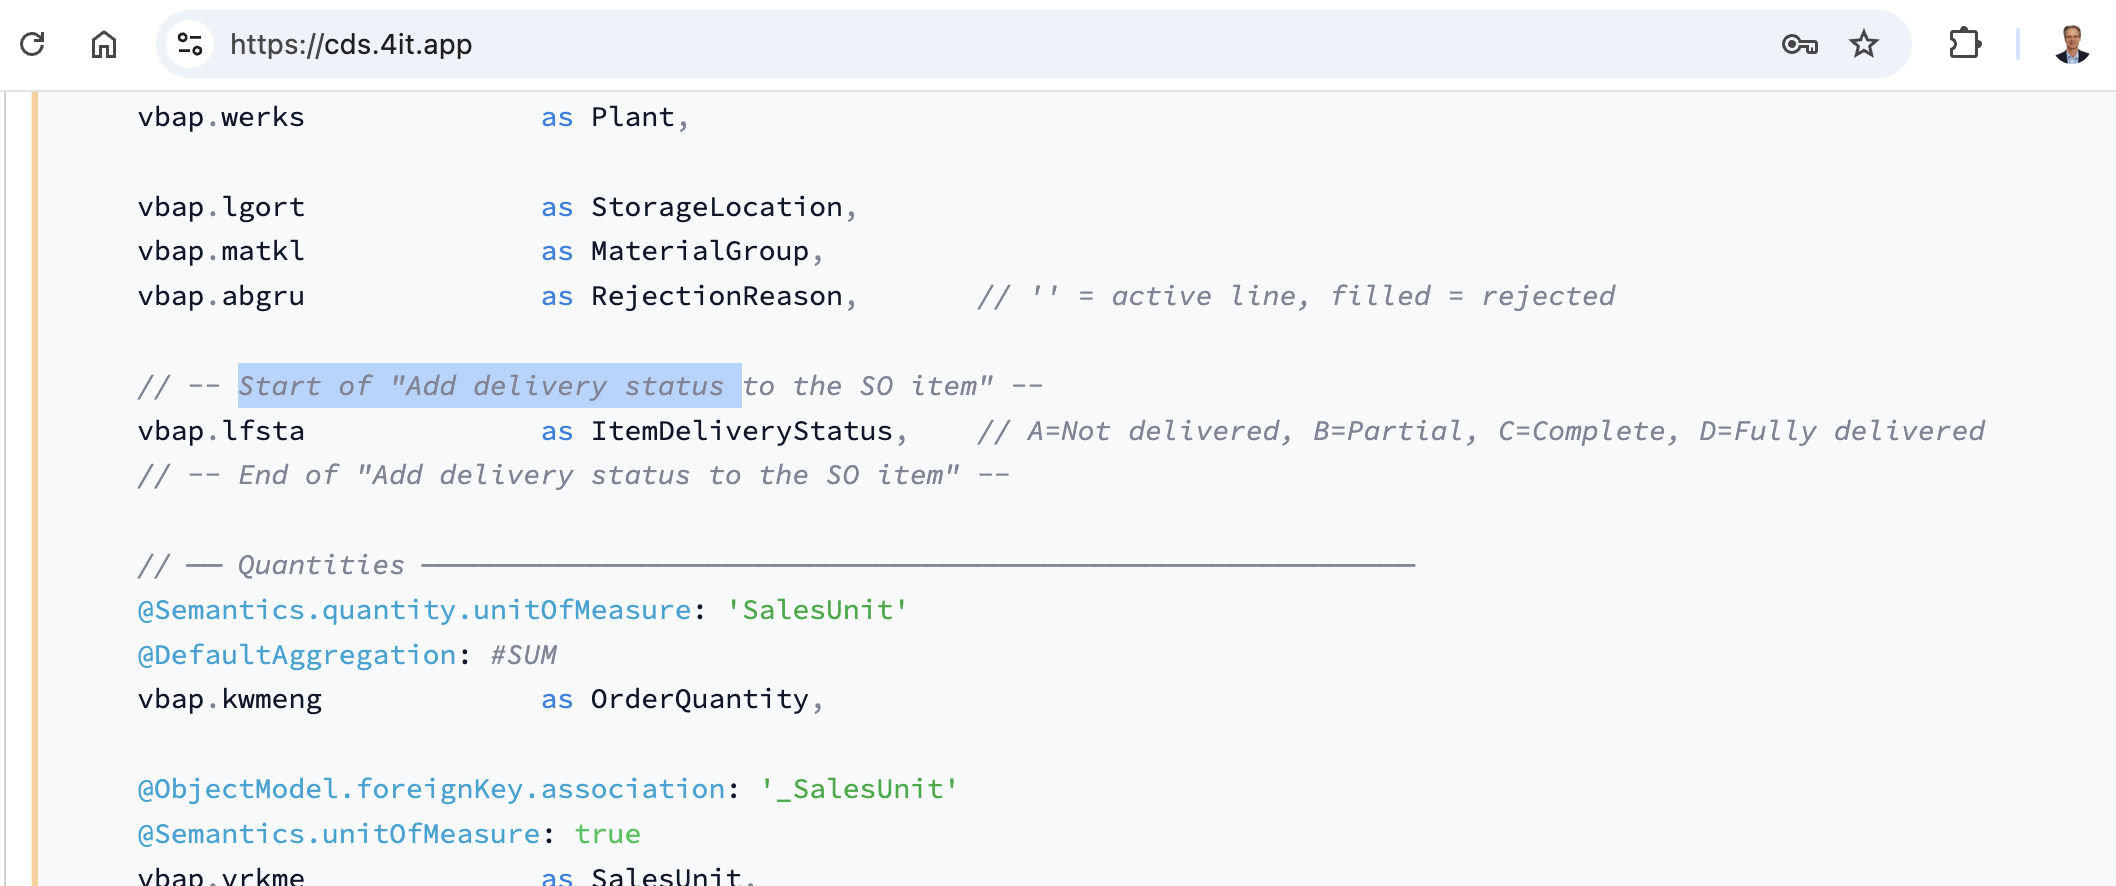Screen dimensions: 2116x886
Task: Click the vbap.lfsta field name
Action: (221, 431)
